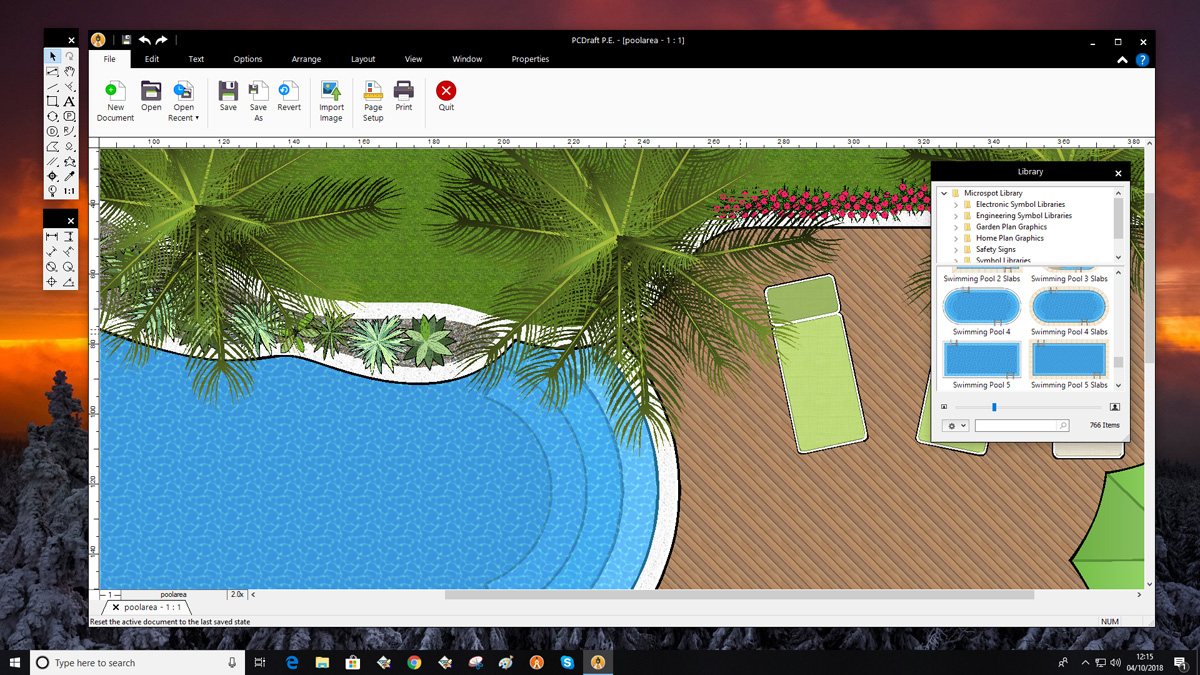Select the Swimming Pool 4 thumbnail
The image size is (1200, 675).
pyautogui.click(x=981, y=307)
